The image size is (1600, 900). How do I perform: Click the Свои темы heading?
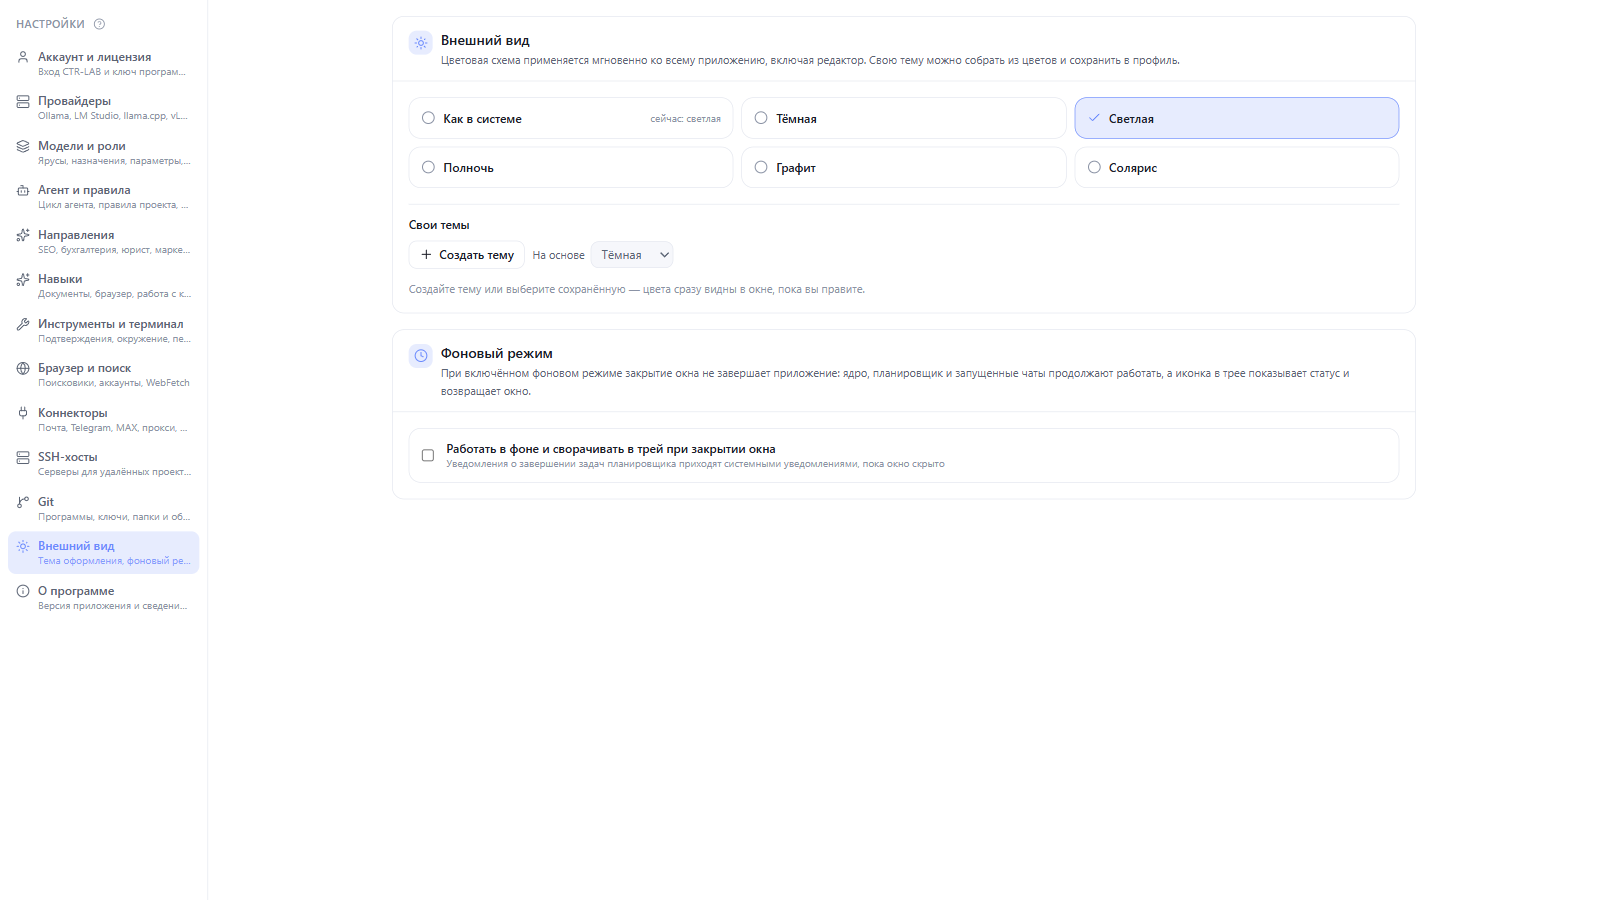coord(439,225)
